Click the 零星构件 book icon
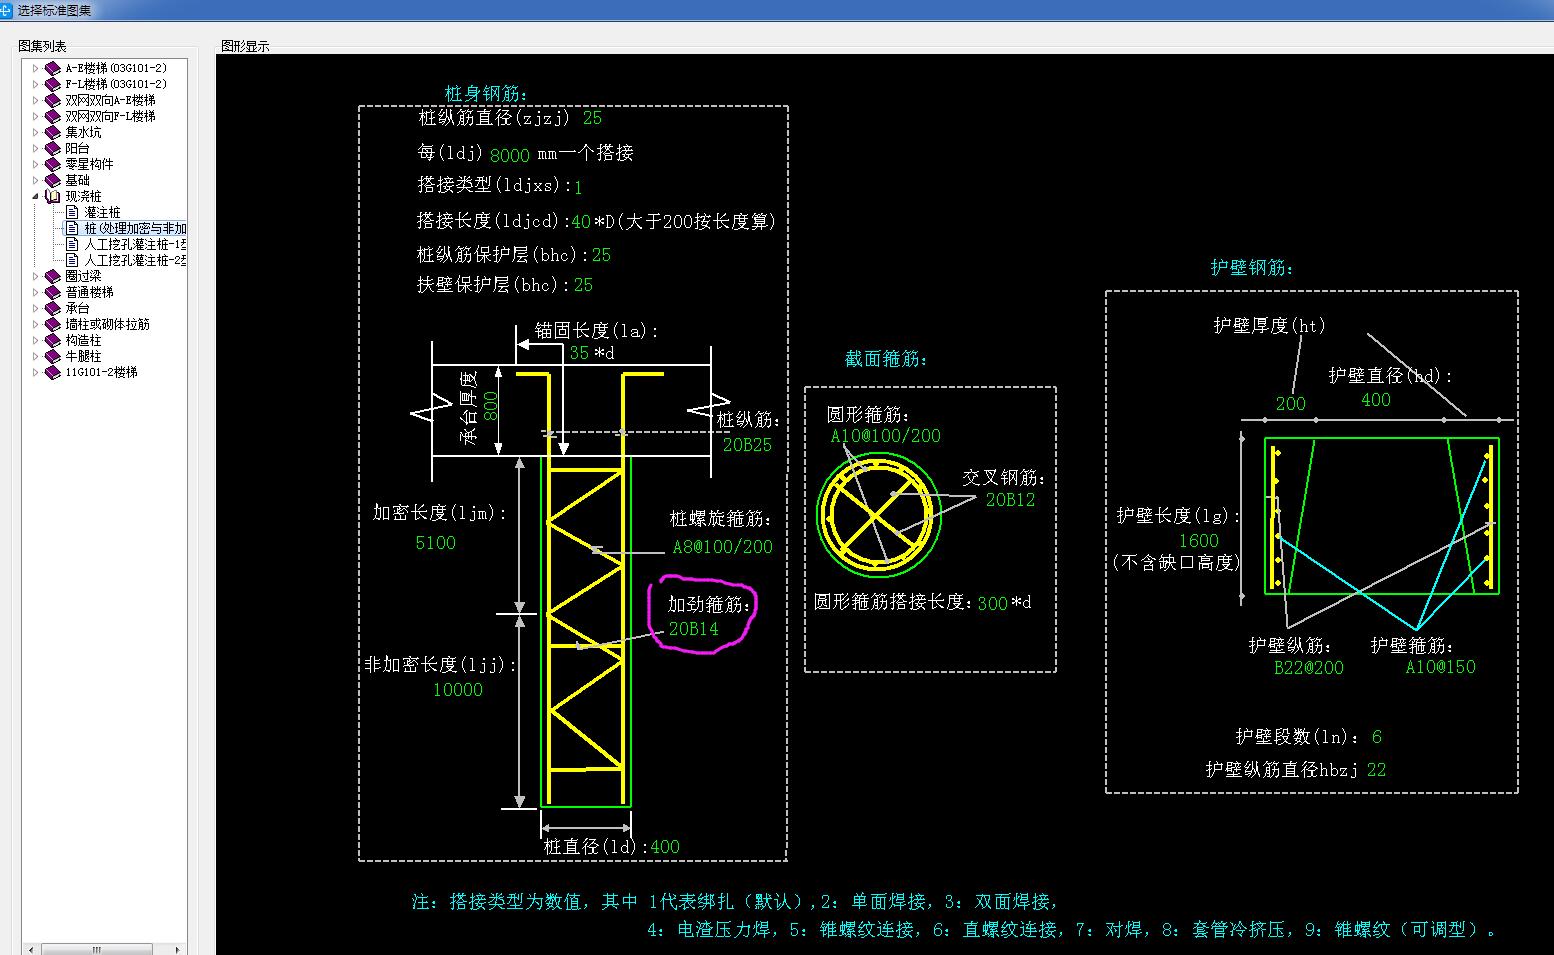Image resolution: width=1554 pixels, height=955 pixels. pyautogui.click(x=53, y=164)
